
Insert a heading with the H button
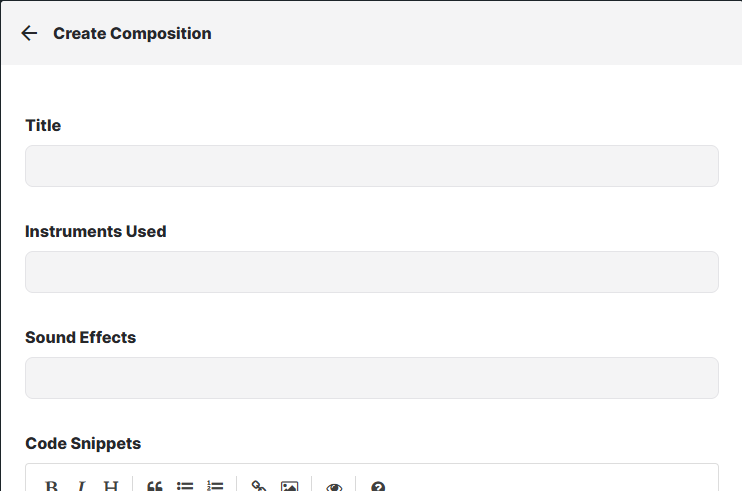[111, 486]
